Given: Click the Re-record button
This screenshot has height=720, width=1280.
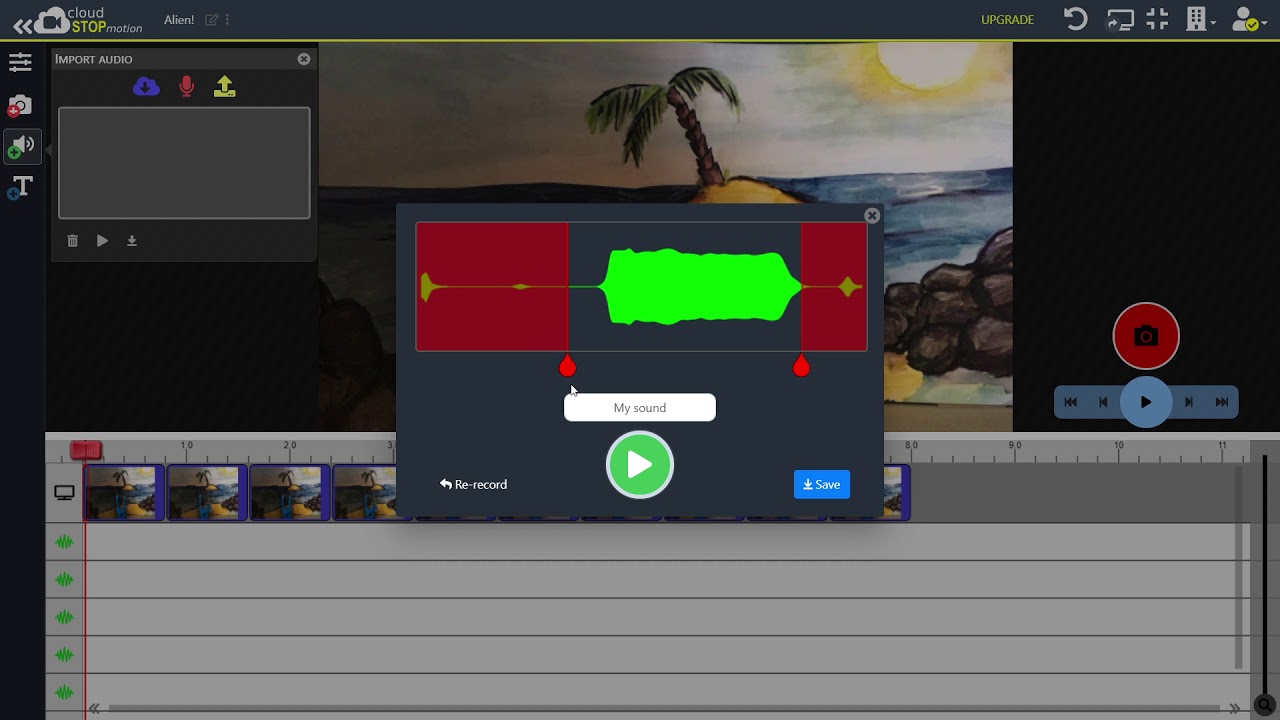Looking at the screenshot, I should 473,484.
